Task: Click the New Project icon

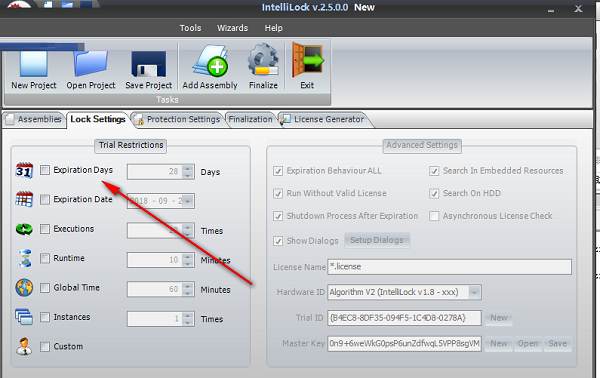Action: click(34, 64)
